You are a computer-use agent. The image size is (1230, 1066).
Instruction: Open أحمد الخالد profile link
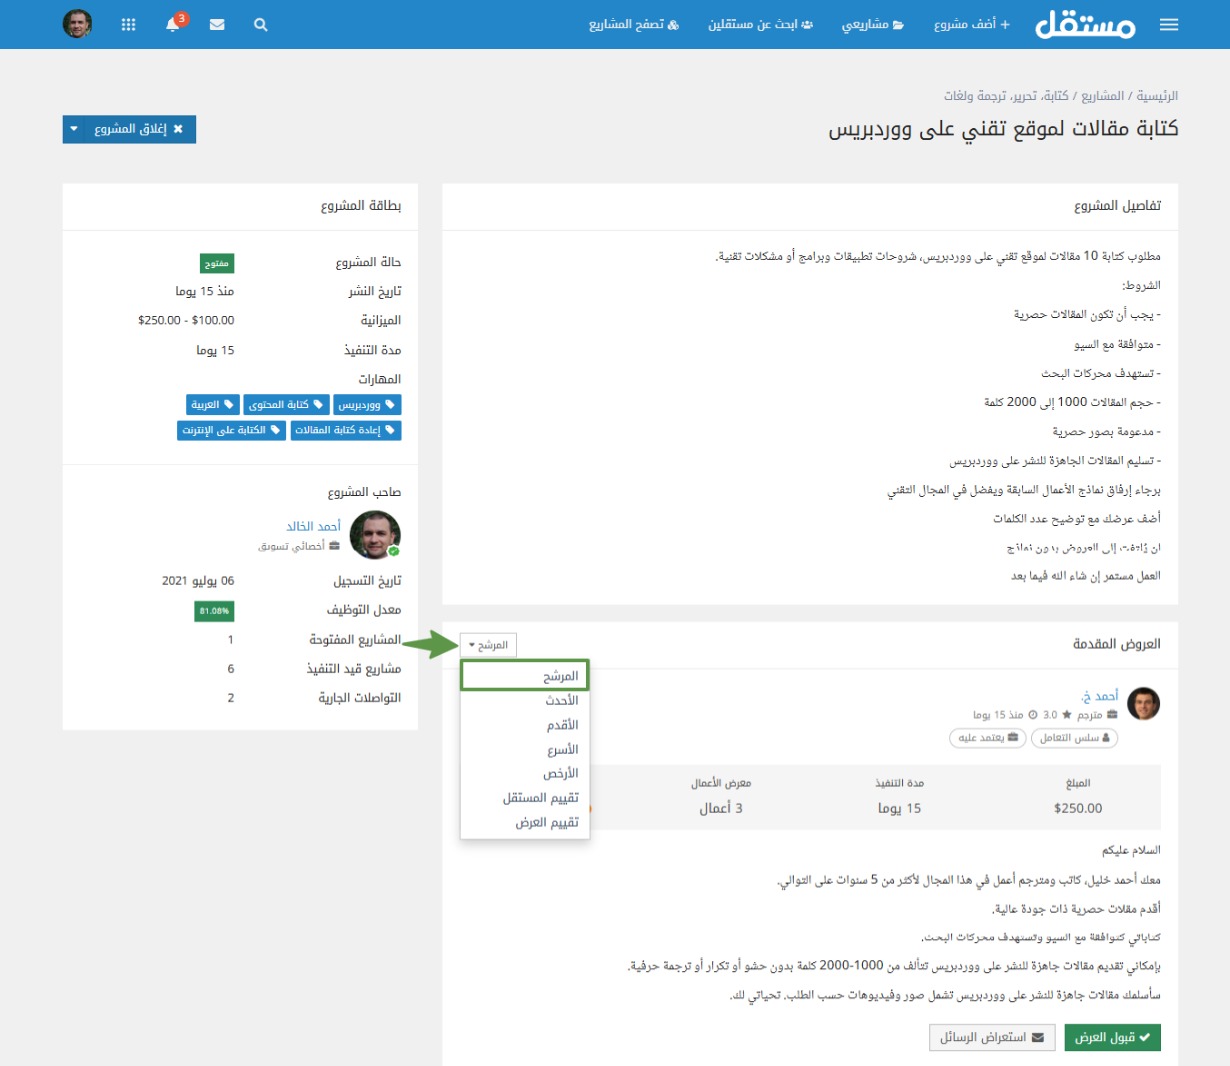point(313,526)
